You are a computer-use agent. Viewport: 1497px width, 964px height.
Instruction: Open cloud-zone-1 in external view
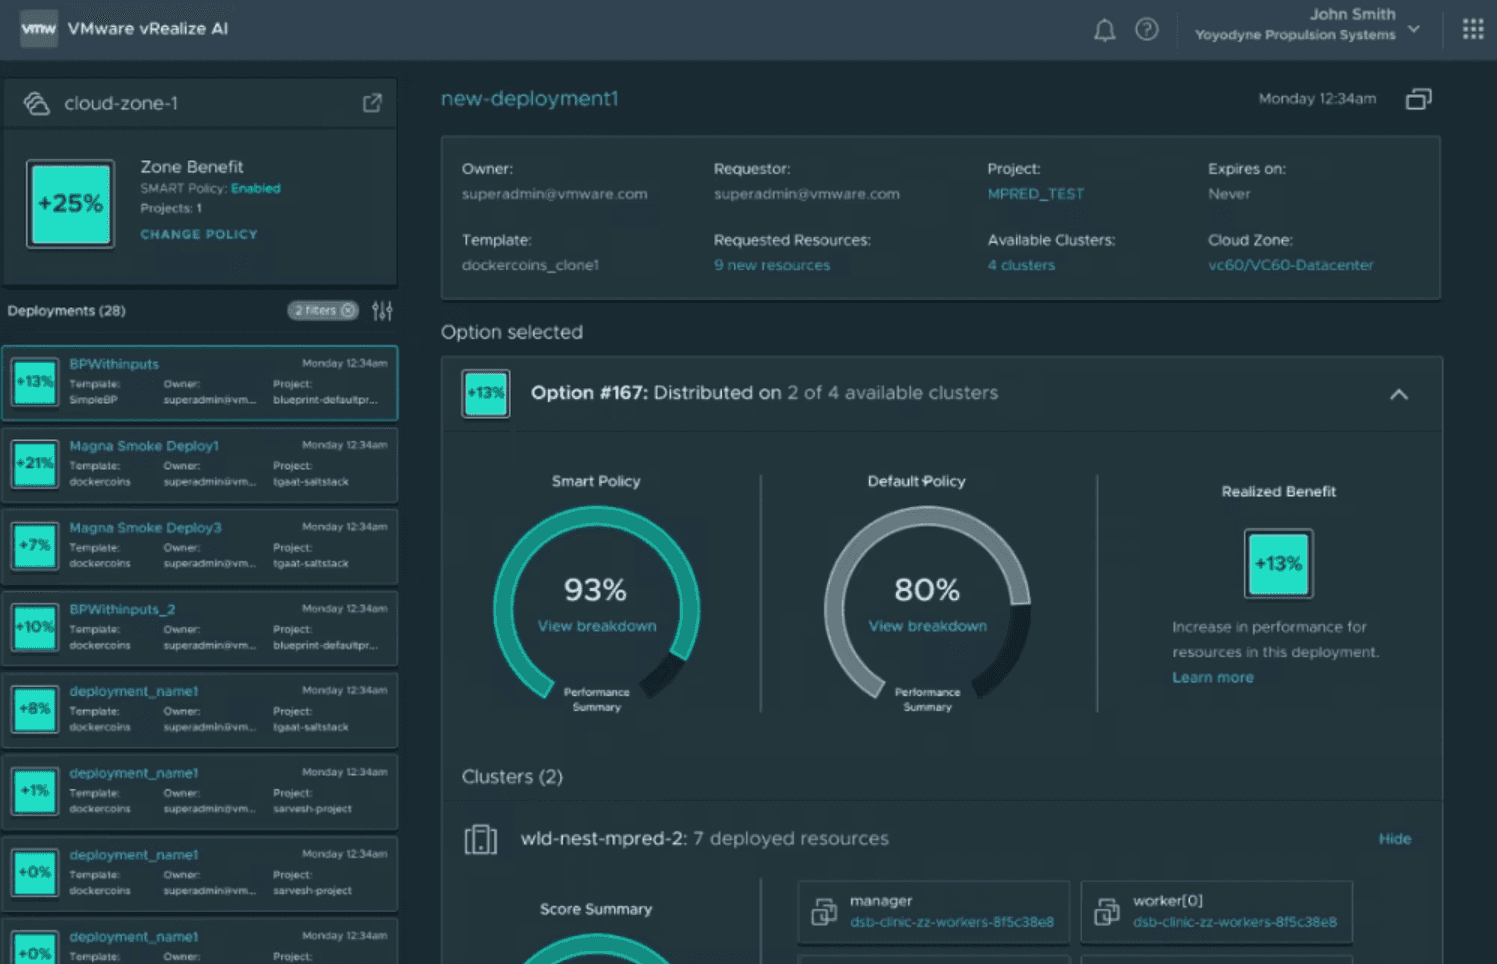pyautogui.click(x=372, y=103)
